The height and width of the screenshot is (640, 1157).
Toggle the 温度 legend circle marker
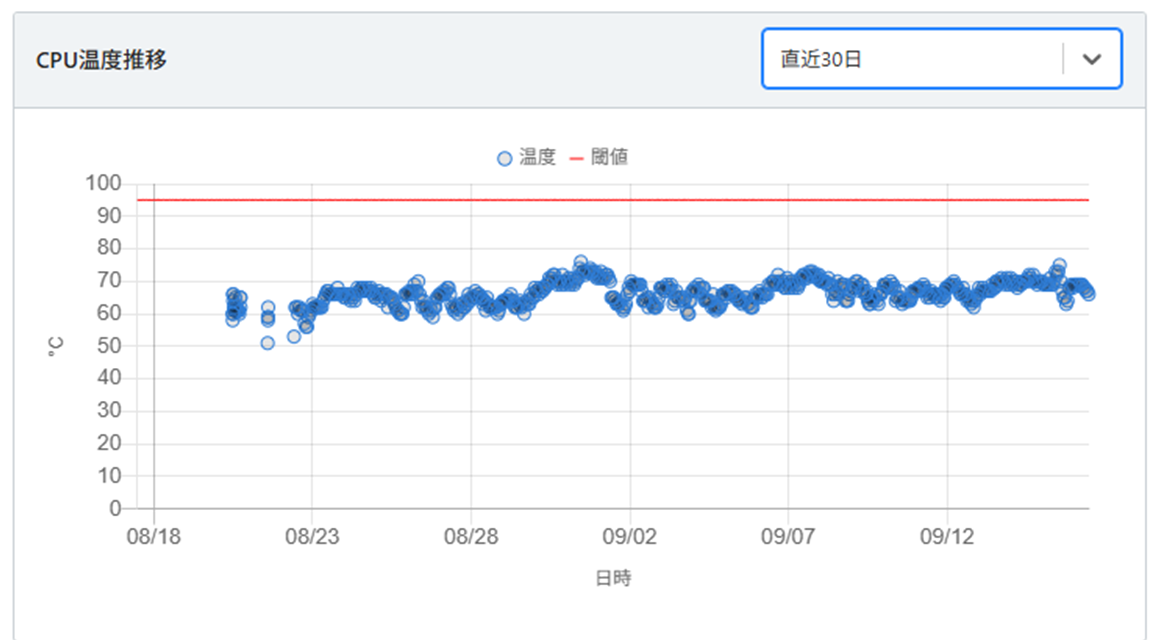click(x=505, y=158)
